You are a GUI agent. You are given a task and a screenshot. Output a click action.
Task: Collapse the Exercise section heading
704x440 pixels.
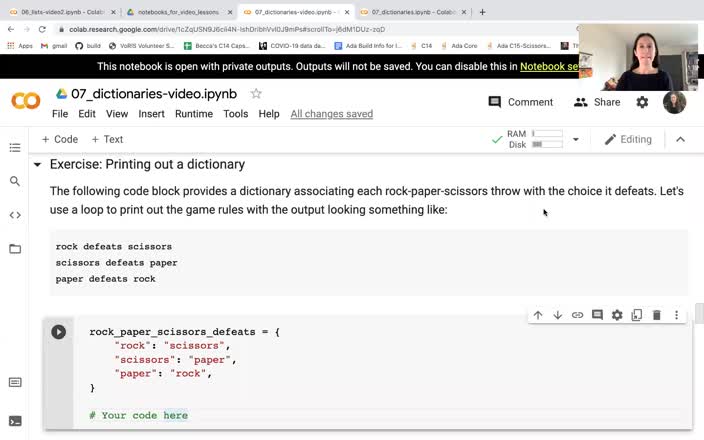[x=38, y=165]
